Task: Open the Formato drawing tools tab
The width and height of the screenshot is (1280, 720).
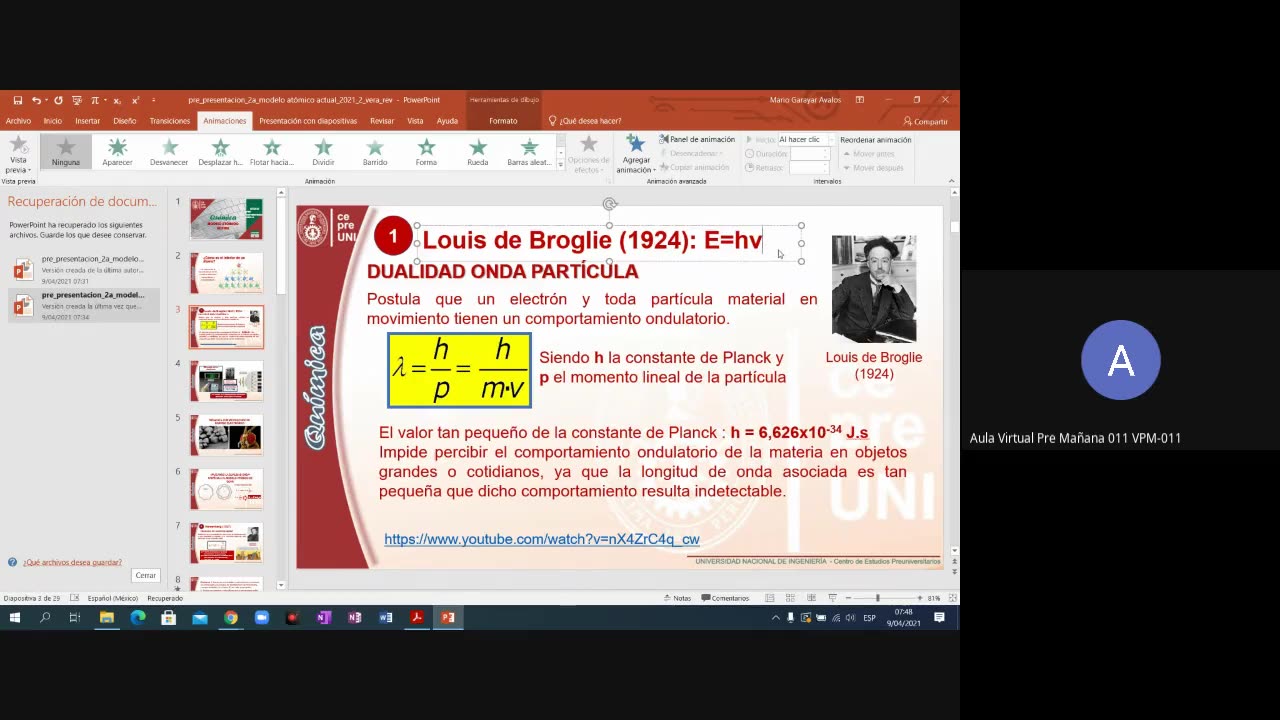Action: click(503, 121)
